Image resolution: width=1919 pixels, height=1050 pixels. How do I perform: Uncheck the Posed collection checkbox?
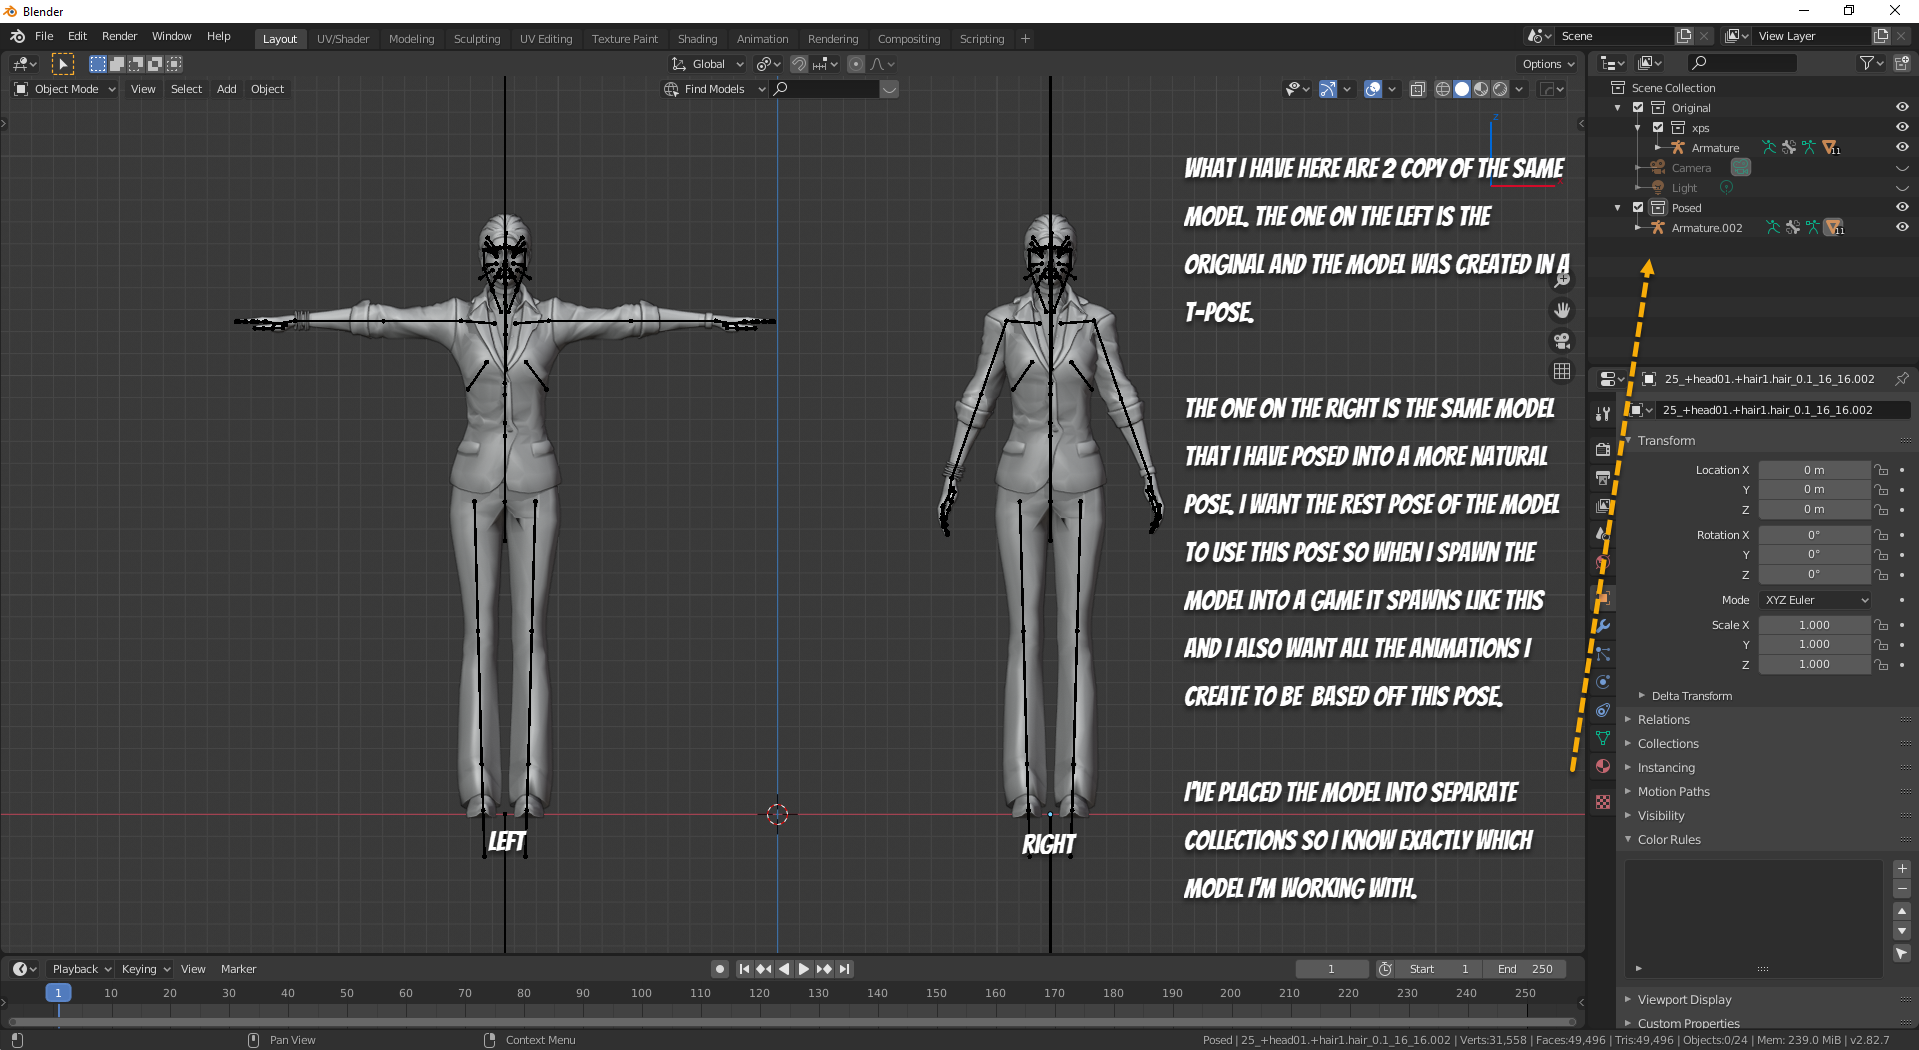(x=1638, y=208)
